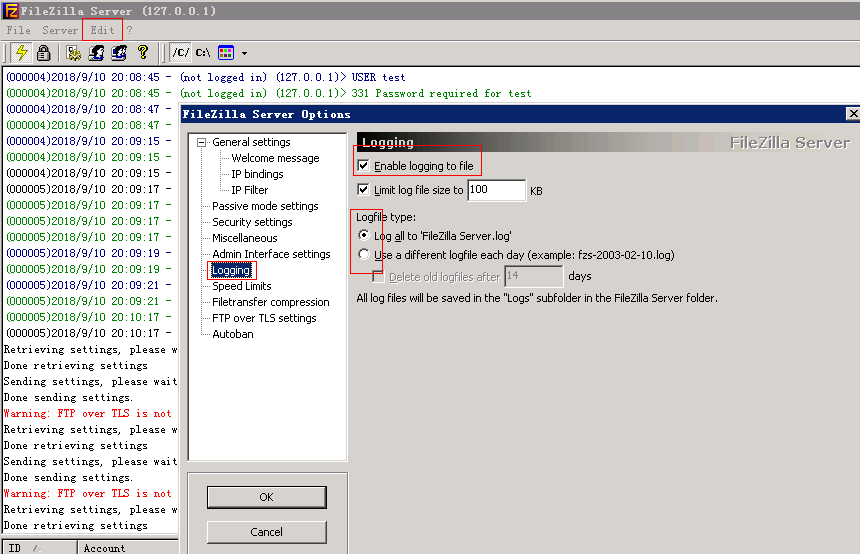The image size is (860, 554).
Task: Open the Edit menu
Action: (x=102, y=30)
